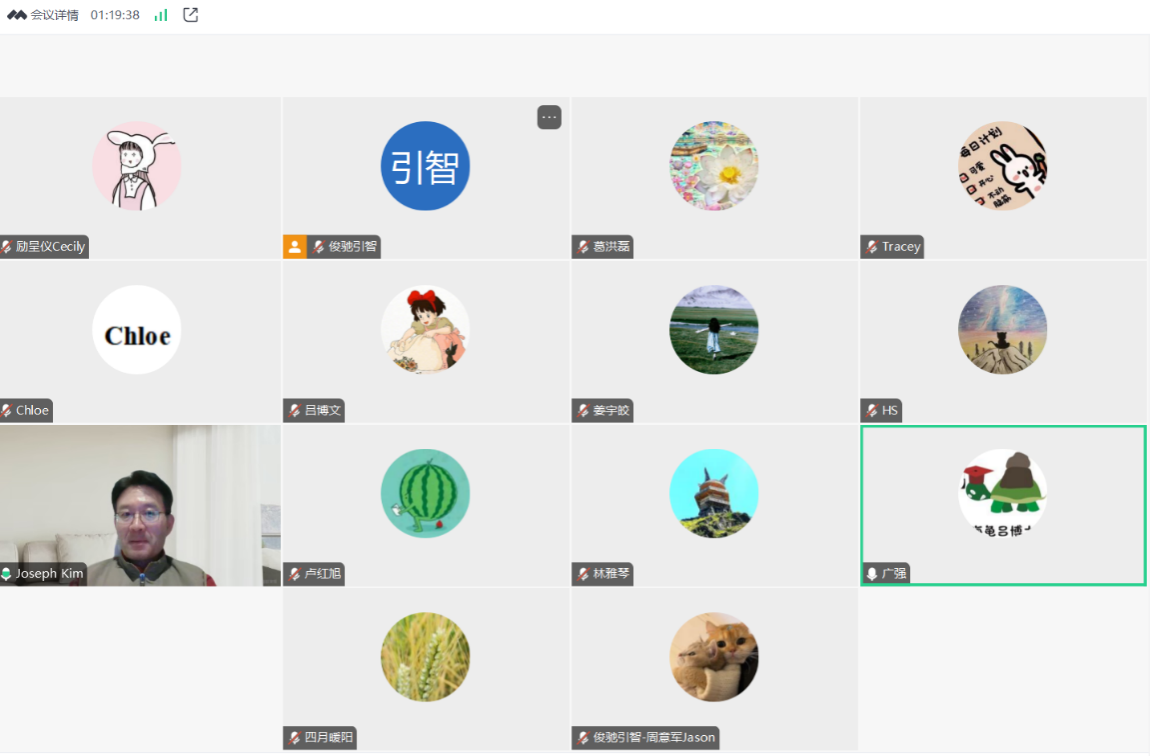Click the 励呈仪Cecily name label
The height and width of the screenshot is (756, 1152).
click(50, 247)
